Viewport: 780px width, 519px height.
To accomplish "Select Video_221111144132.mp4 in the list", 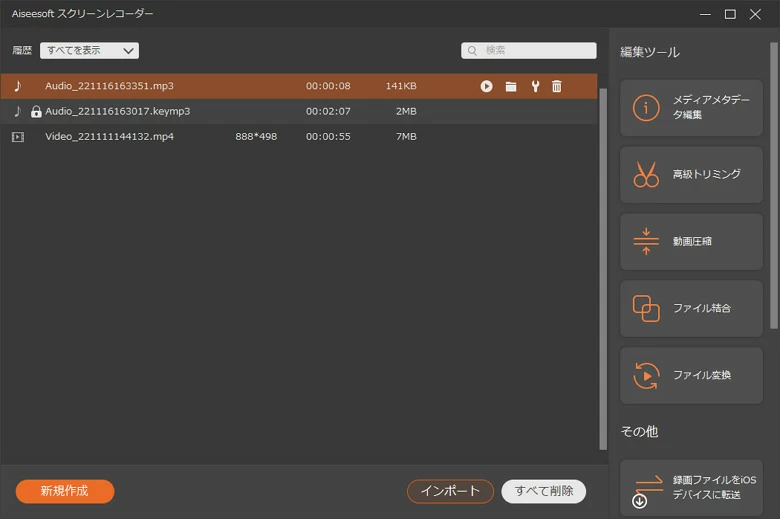I will (109, 136).
